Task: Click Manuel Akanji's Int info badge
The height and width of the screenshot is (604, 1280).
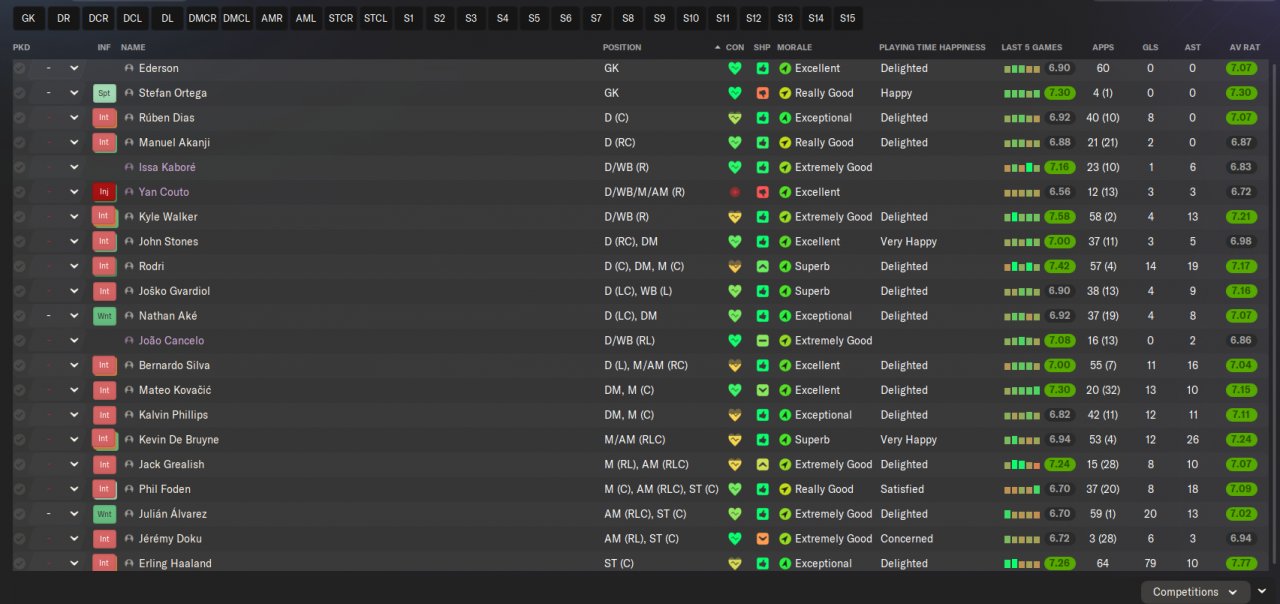Action: pyautogui.click(x=104, y=143)
